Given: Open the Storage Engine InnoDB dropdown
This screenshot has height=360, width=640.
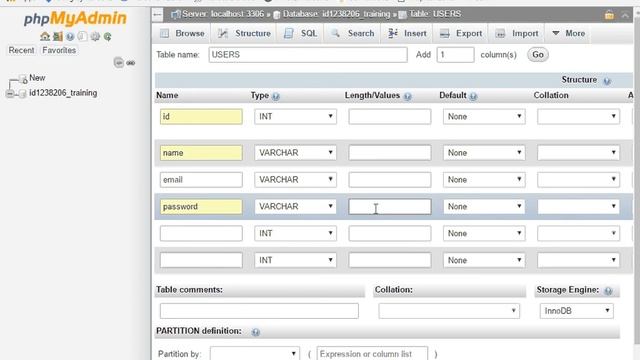Looking at the screenshot, I should [576, 311].
